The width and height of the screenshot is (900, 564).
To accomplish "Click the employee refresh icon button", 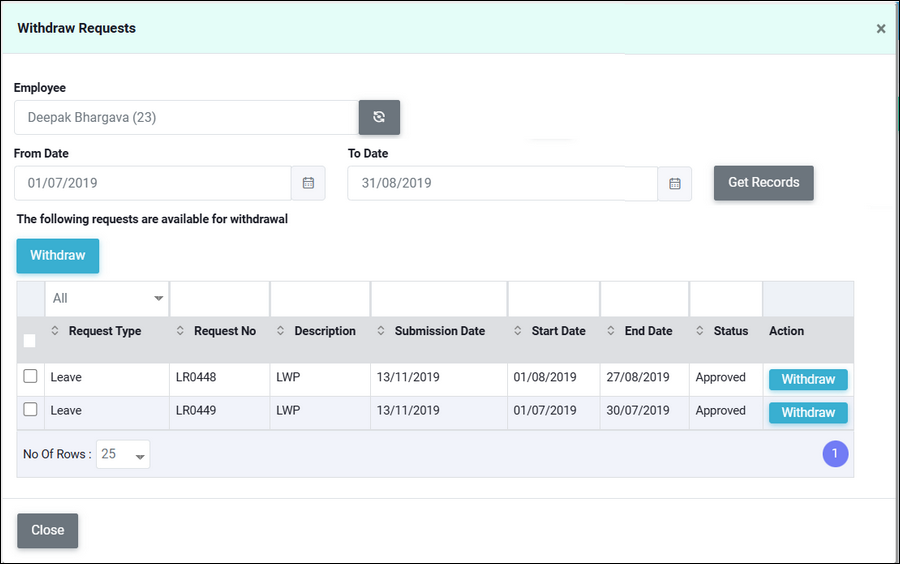I will coord(379,117).
